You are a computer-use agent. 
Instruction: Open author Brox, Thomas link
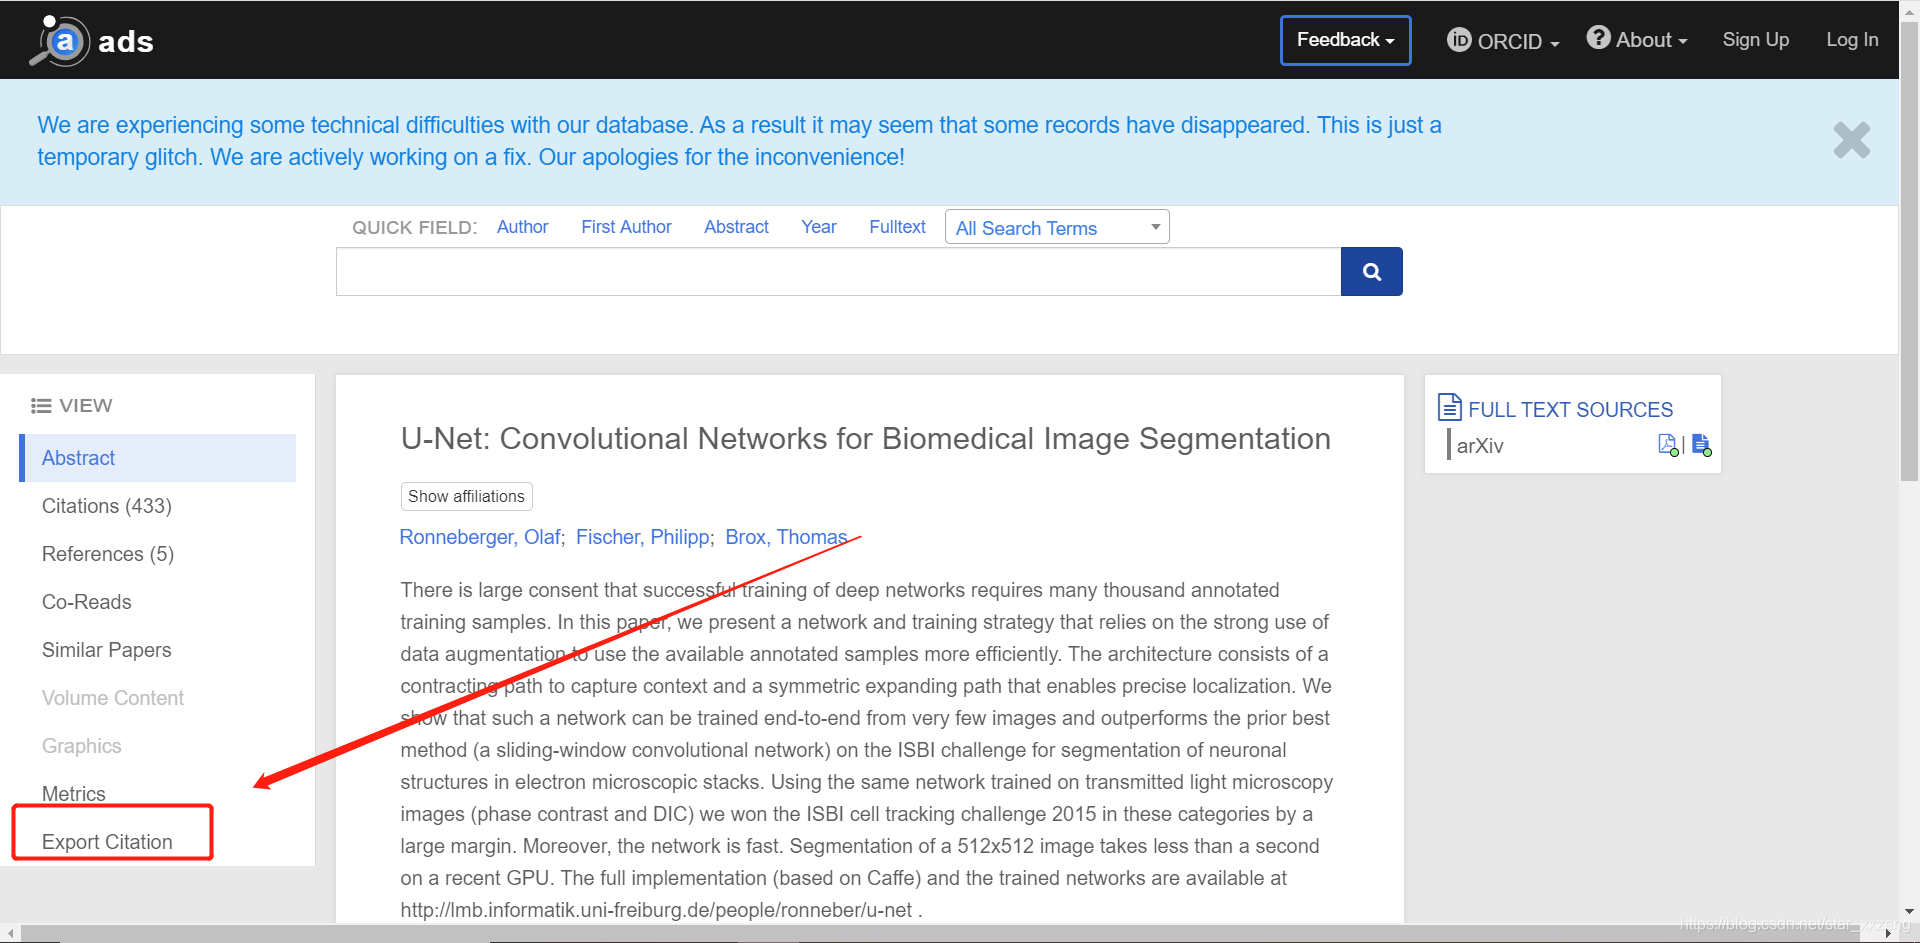tap(786, 537)
